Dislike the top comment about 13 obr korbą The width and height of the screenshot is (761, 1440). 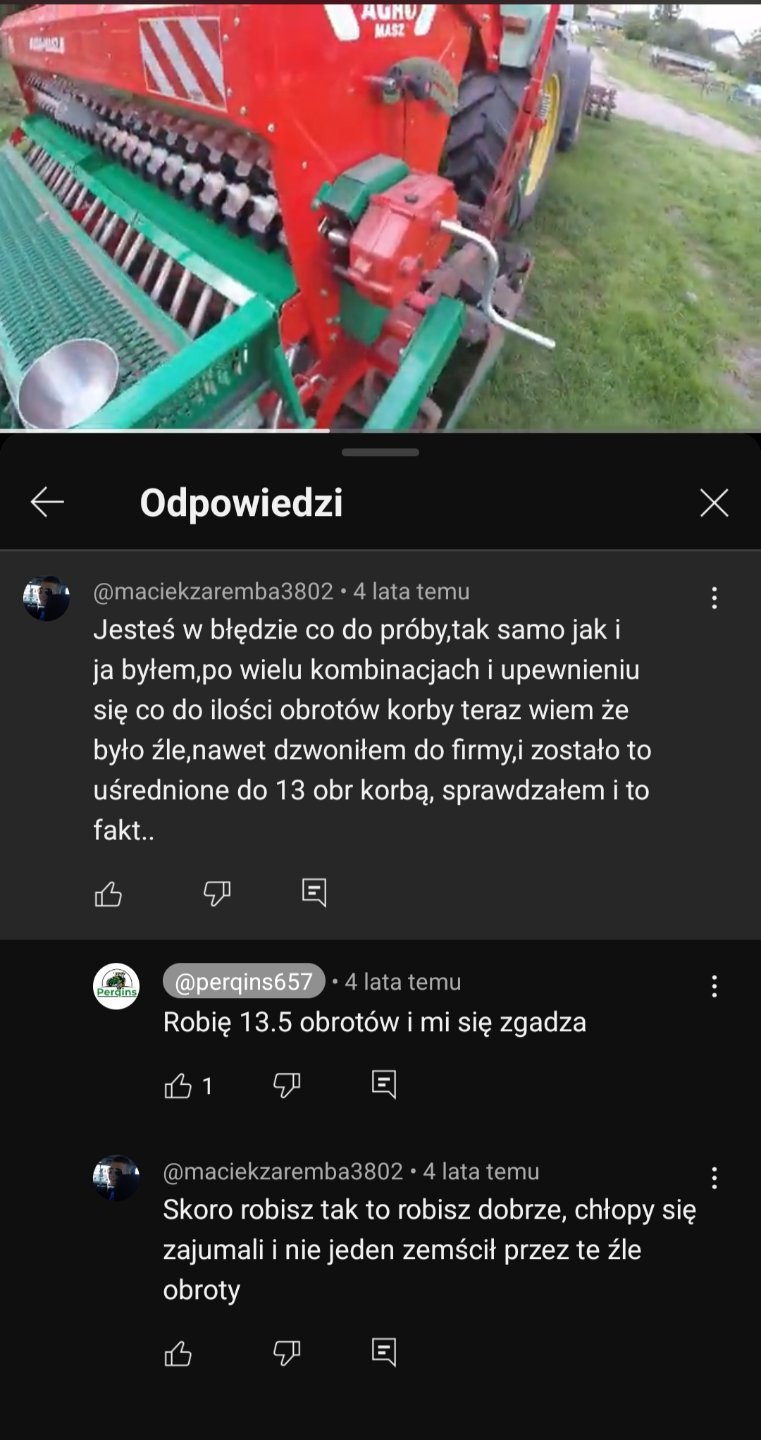click(217, 893)
